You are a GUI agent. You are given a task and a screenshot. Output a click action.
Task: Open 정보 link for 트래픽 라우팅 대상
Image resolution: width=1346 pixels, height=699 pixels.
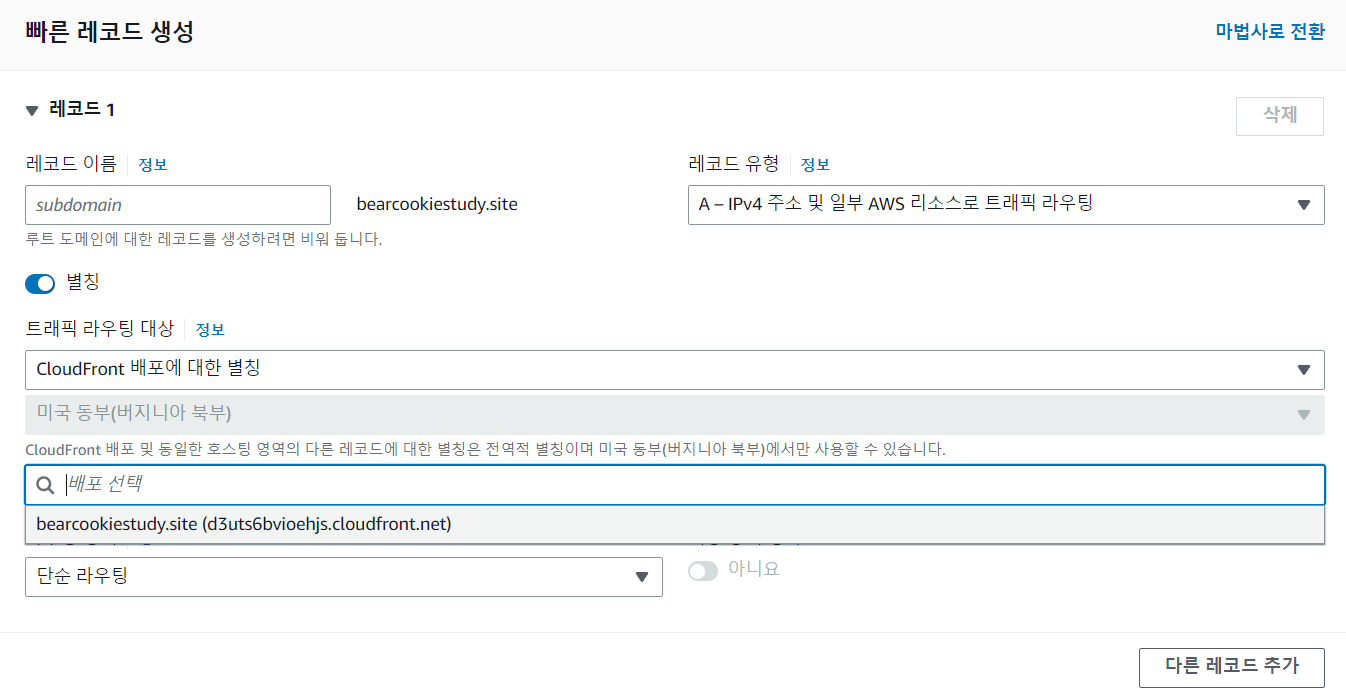pos(210,329)
